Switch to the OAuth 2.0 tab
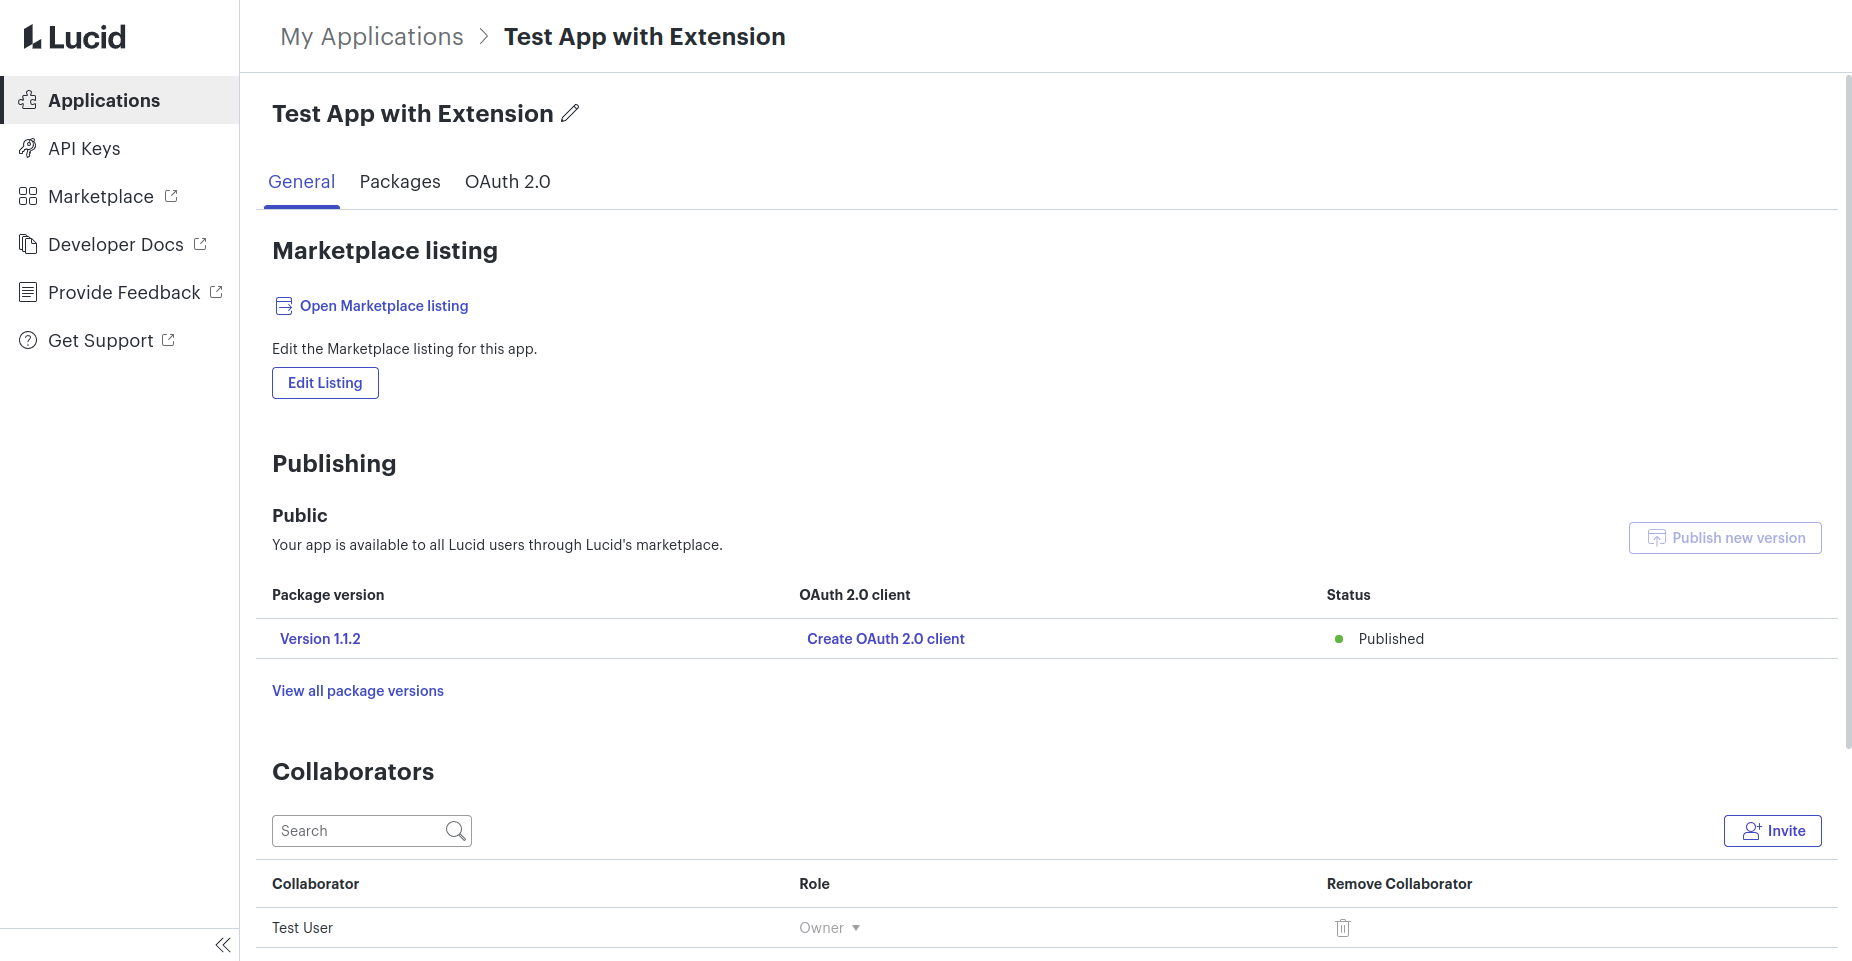 (x=508, y=182)
